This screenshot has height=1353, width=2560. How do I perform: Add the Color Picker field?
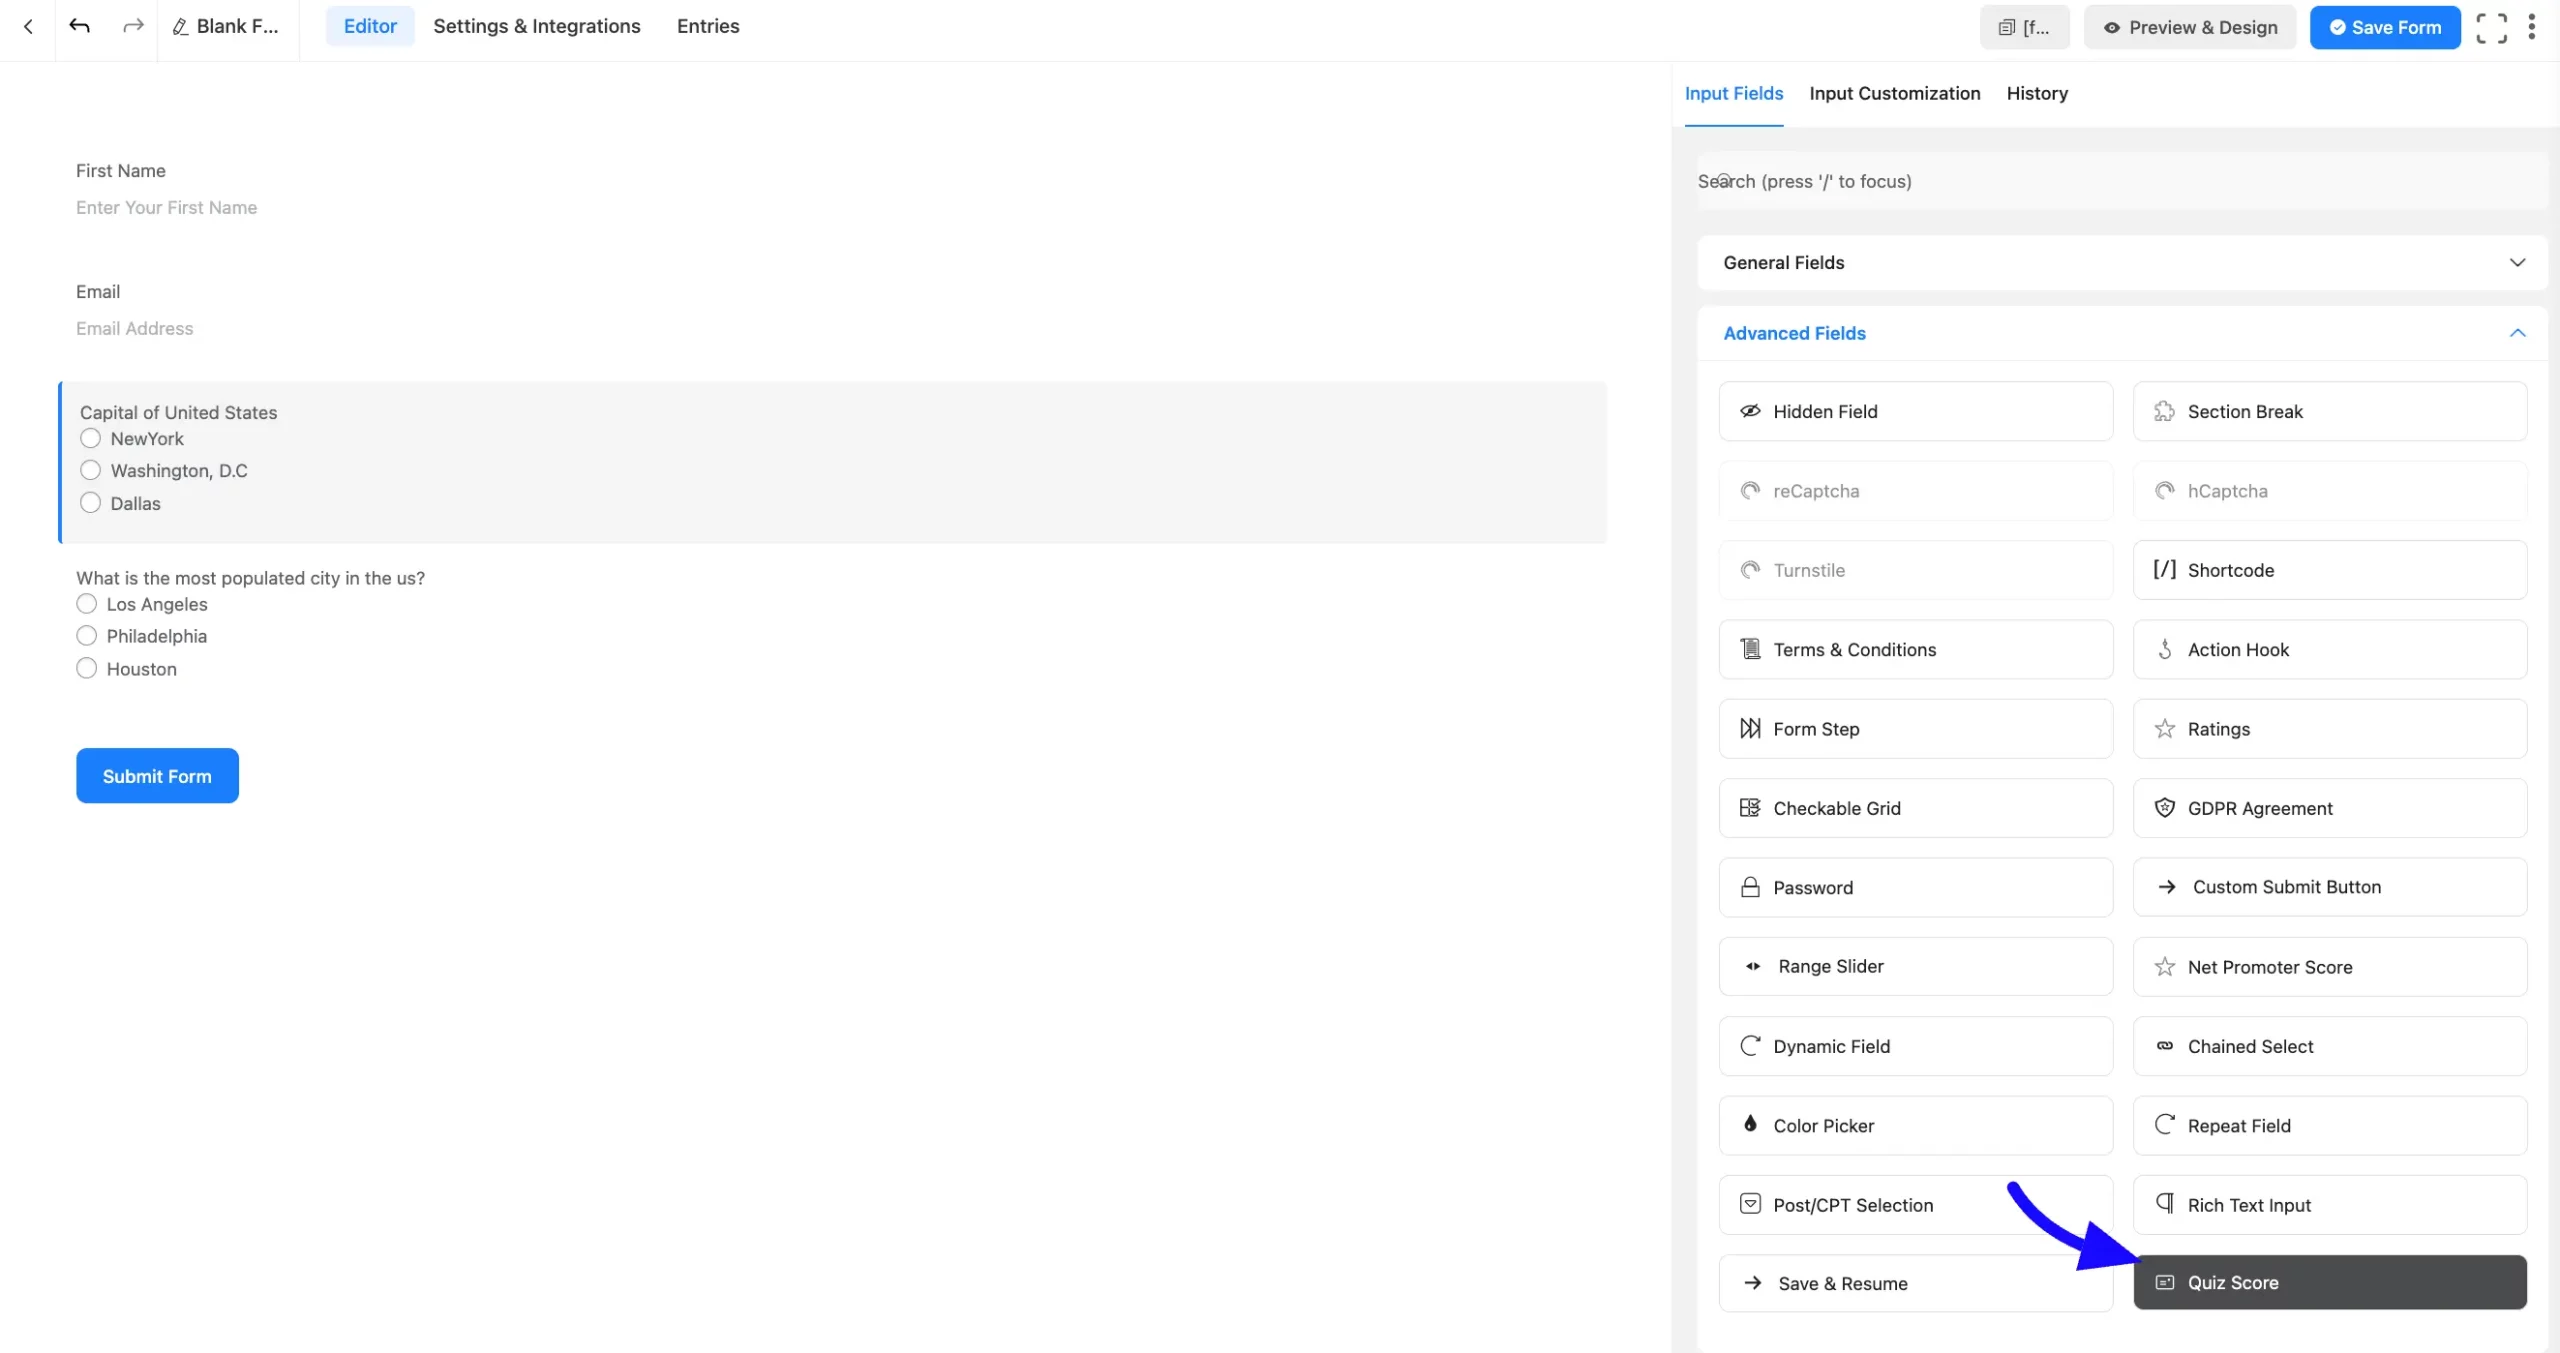(1915, 1125)
